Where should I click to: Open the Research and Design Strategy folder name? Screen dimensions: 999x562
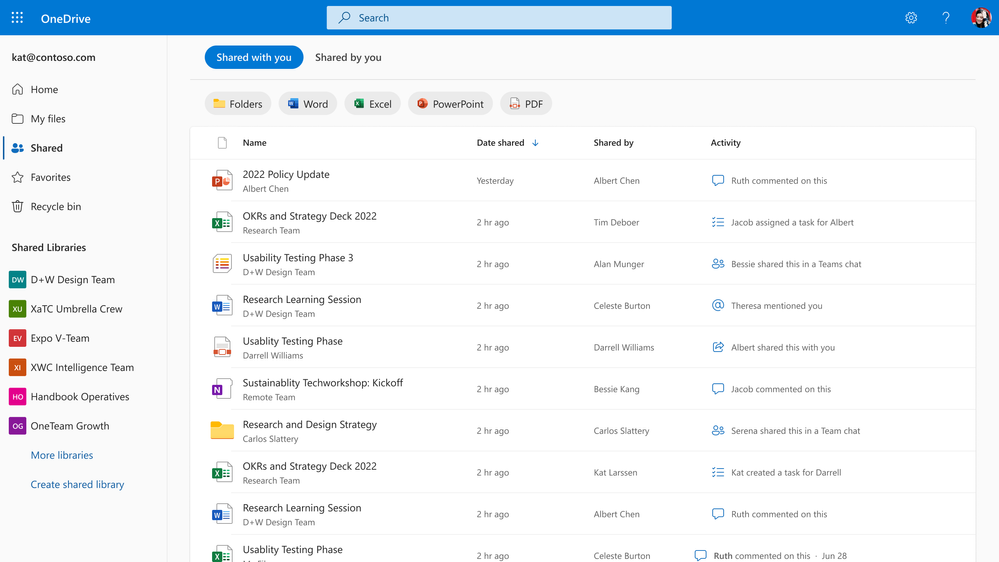[310, 424]
